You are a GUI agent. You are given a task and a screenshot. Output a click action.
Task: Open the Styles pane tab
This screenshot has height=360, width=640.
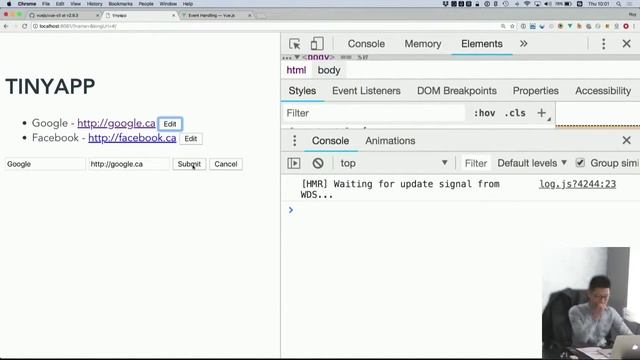pyautogui.click(x=302, y=91)
